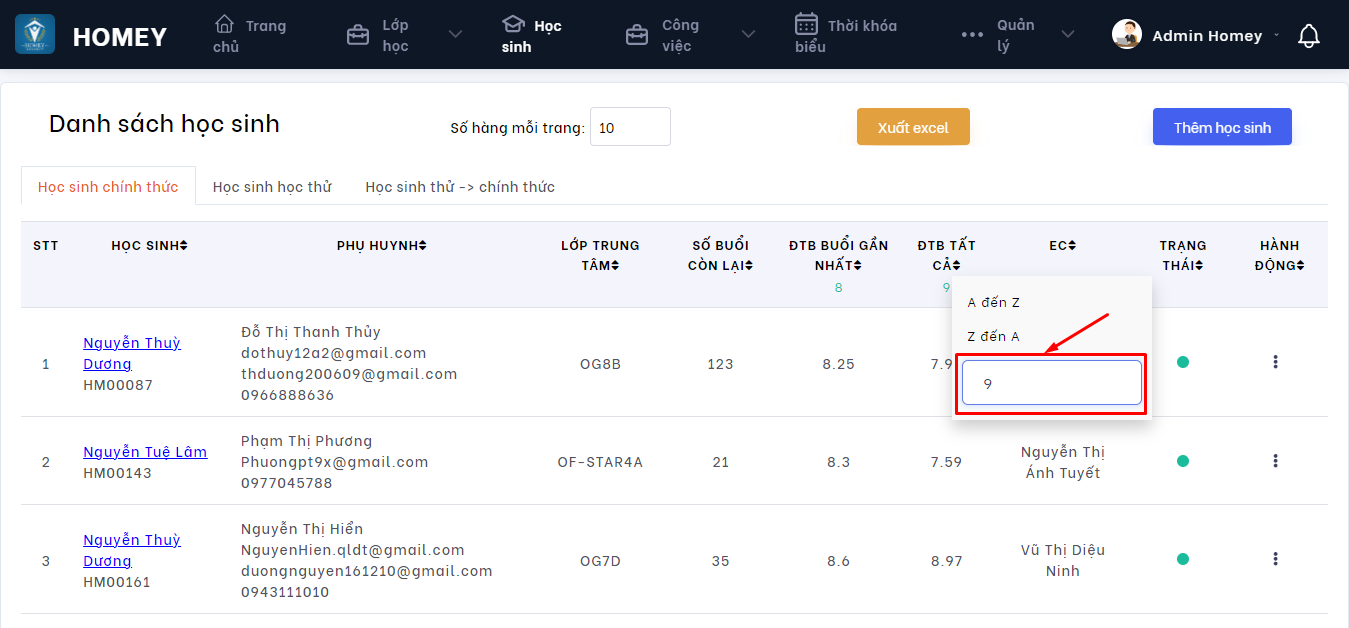Click the Xuất excel button
This screenshot has height=628, width=1349.
913,127
